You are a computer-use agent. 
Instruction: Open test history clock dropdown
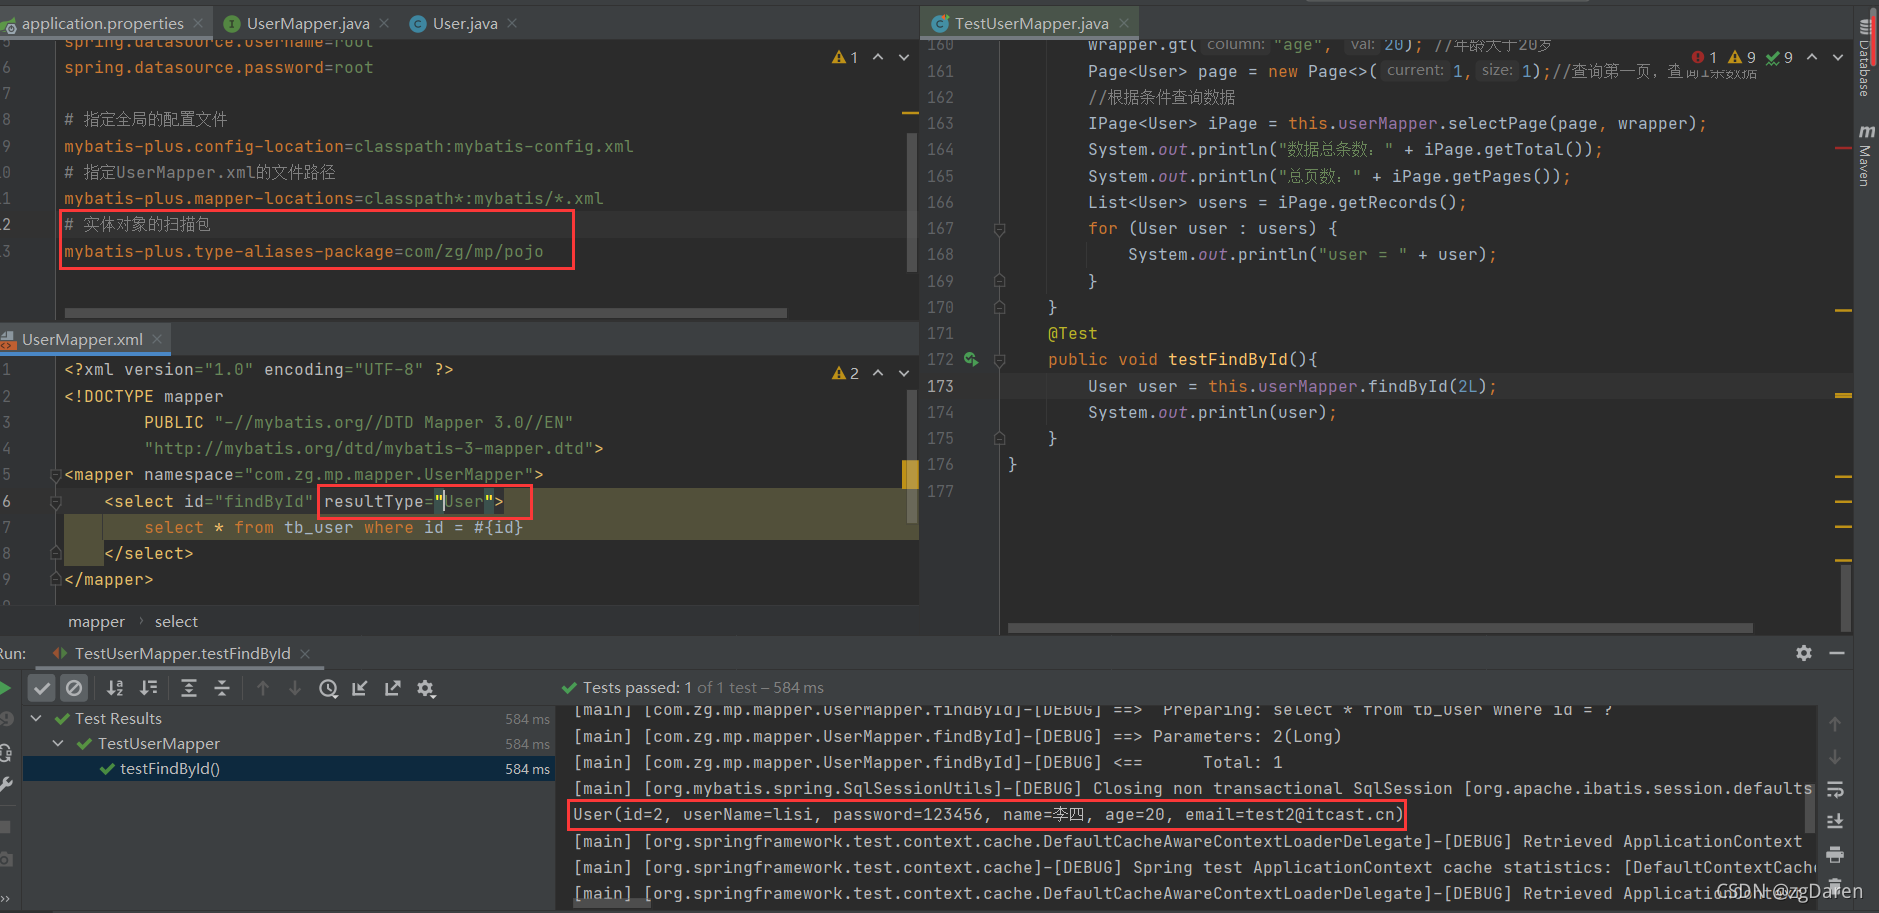pos(328,688)
